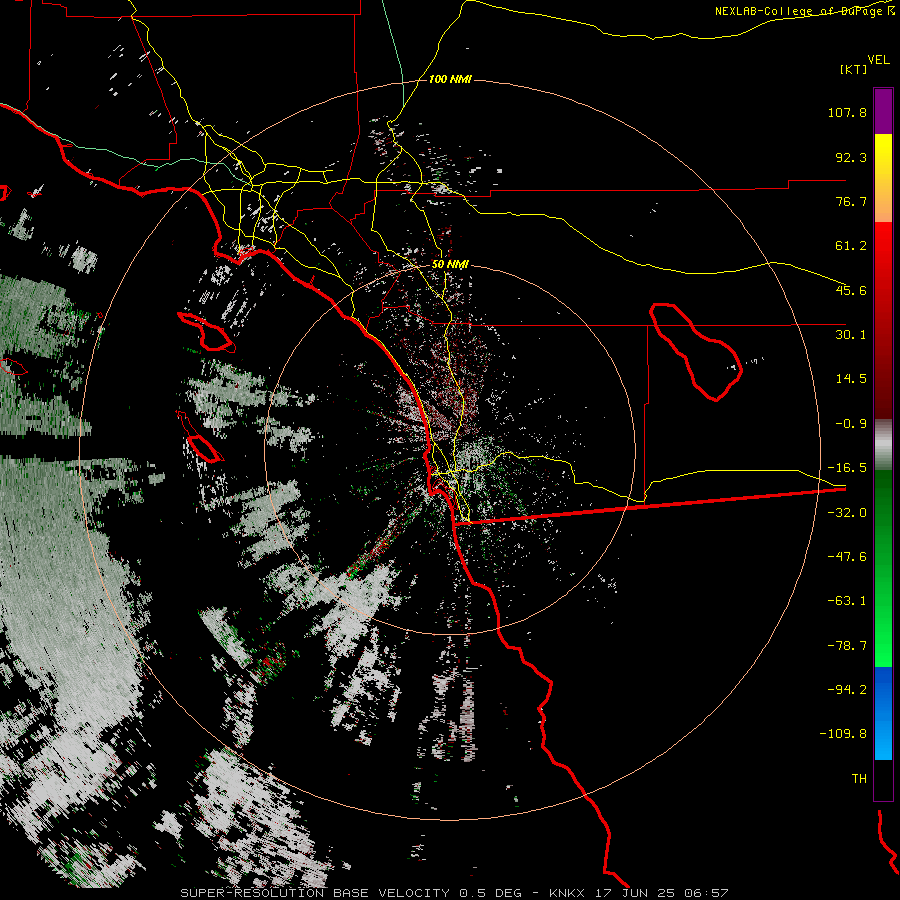Click the -109.8 value on the velocity scale
900x900 pixels.
coord(843,734)
